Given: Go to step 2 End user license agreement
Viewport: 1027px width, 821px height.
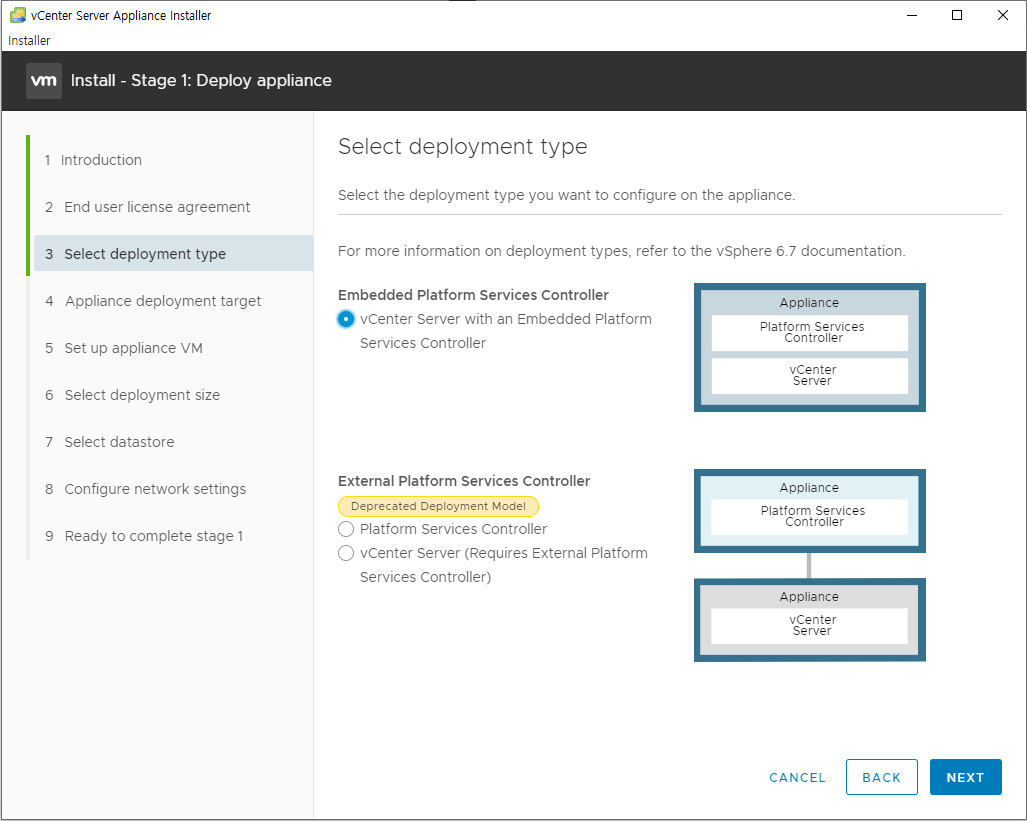Looking at the screenshot, I should click(x=147, y=207).
